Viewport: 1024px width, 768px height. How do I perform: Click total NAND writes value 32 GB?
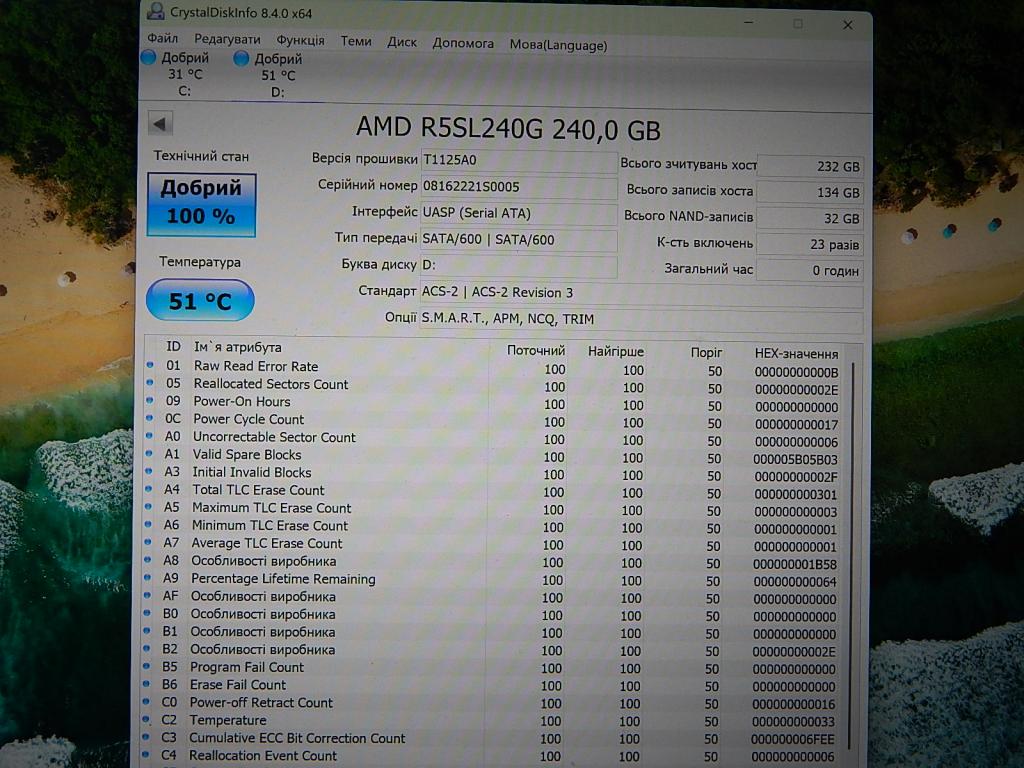click(810, 219)
